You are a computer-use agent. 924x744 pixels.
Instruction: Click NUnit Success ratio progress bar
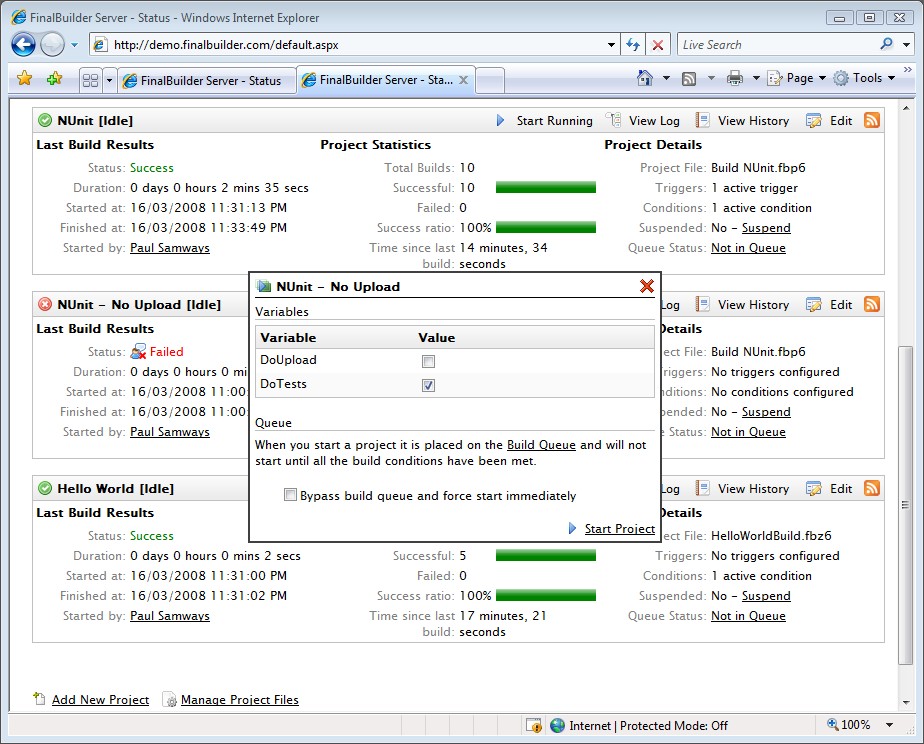pyautogui.click(x=546, y=227)
